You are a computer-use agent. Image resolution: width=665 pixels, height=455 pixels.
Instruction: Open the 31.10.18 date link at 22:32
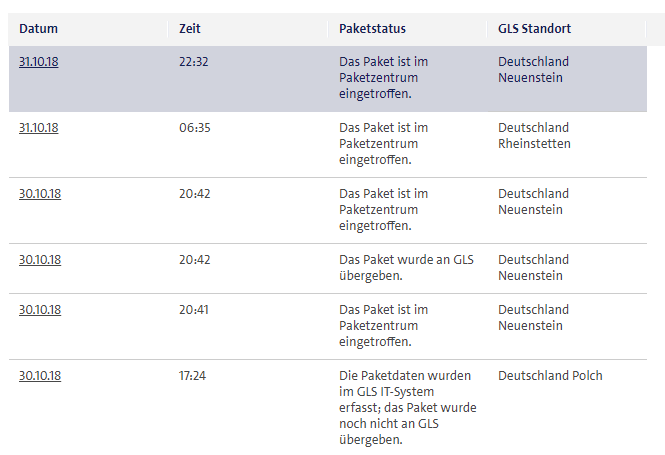[39, 62]
